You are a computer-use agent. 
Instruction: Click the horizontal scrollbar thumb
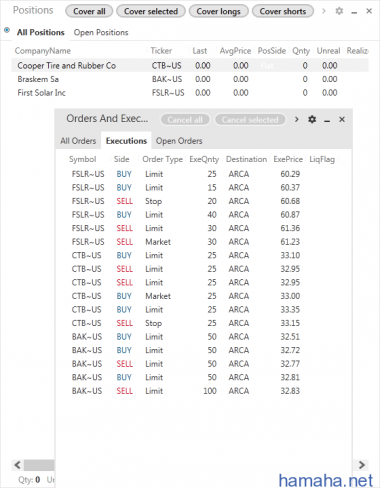[39, 465]
